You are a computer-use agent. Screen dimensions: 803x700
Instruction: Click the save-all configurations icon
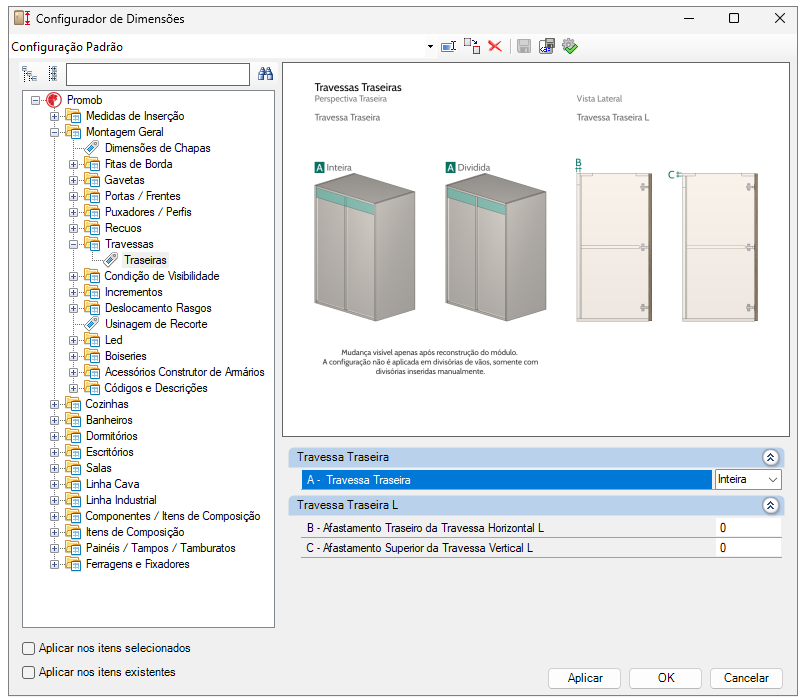546,47
